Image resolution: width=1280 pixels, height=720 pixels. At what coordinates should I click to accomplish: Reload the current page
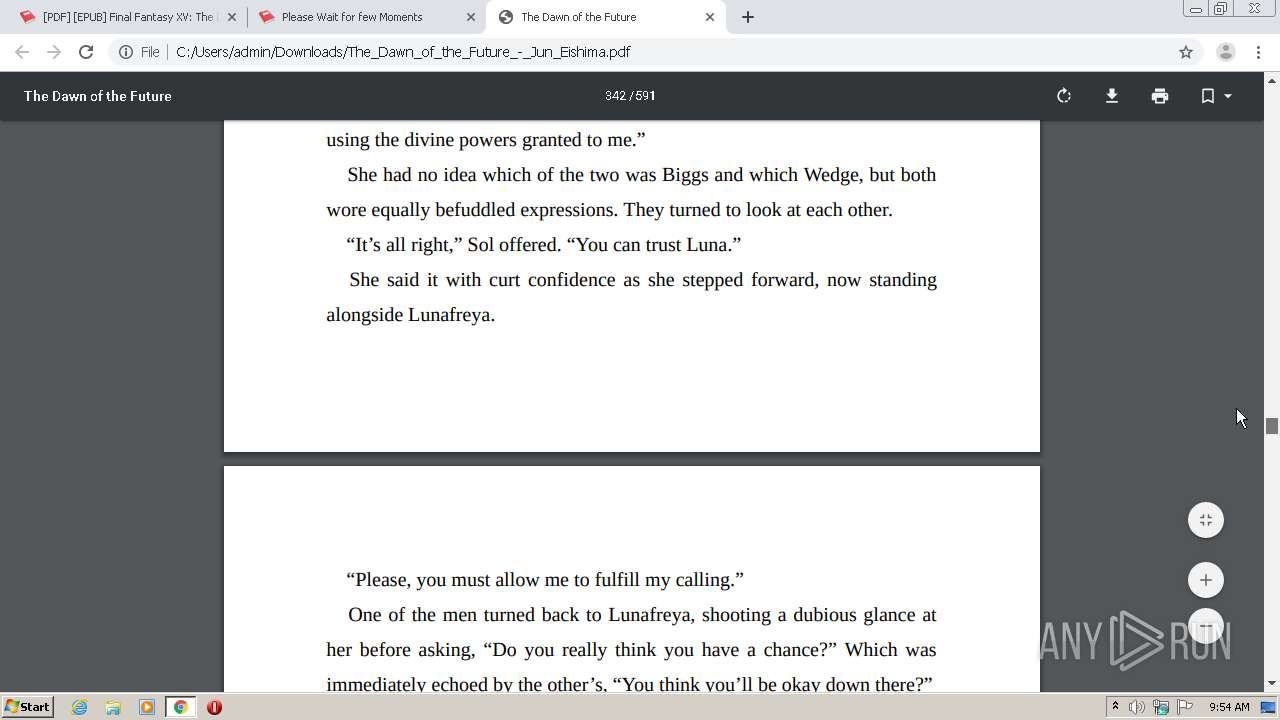(86, 52)
